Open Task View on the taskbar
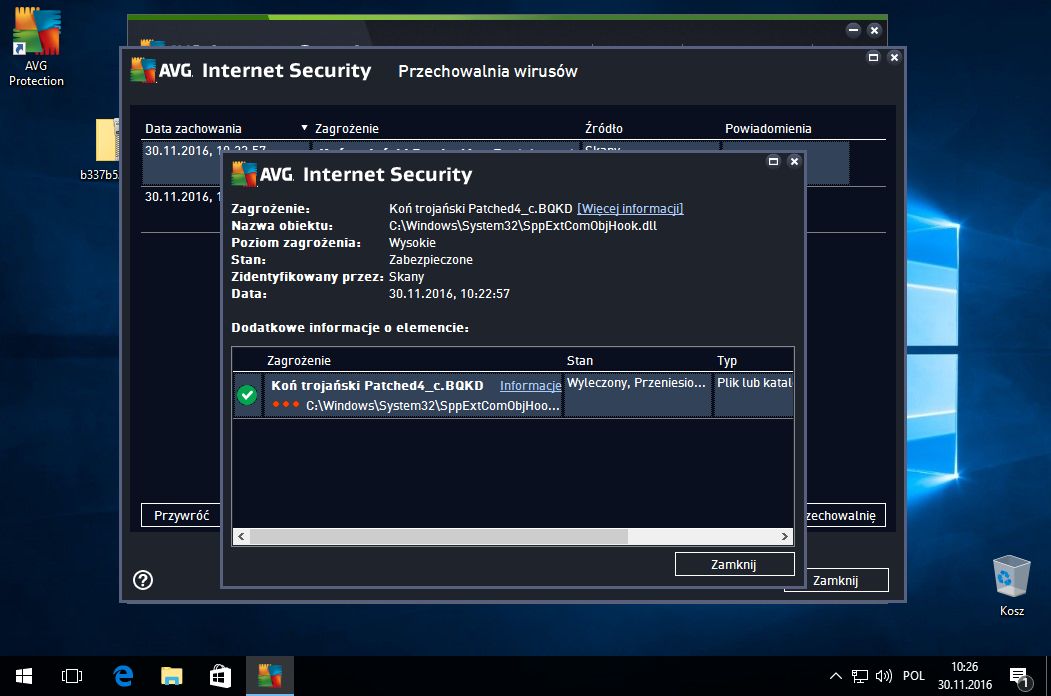 tap(71, 676)
